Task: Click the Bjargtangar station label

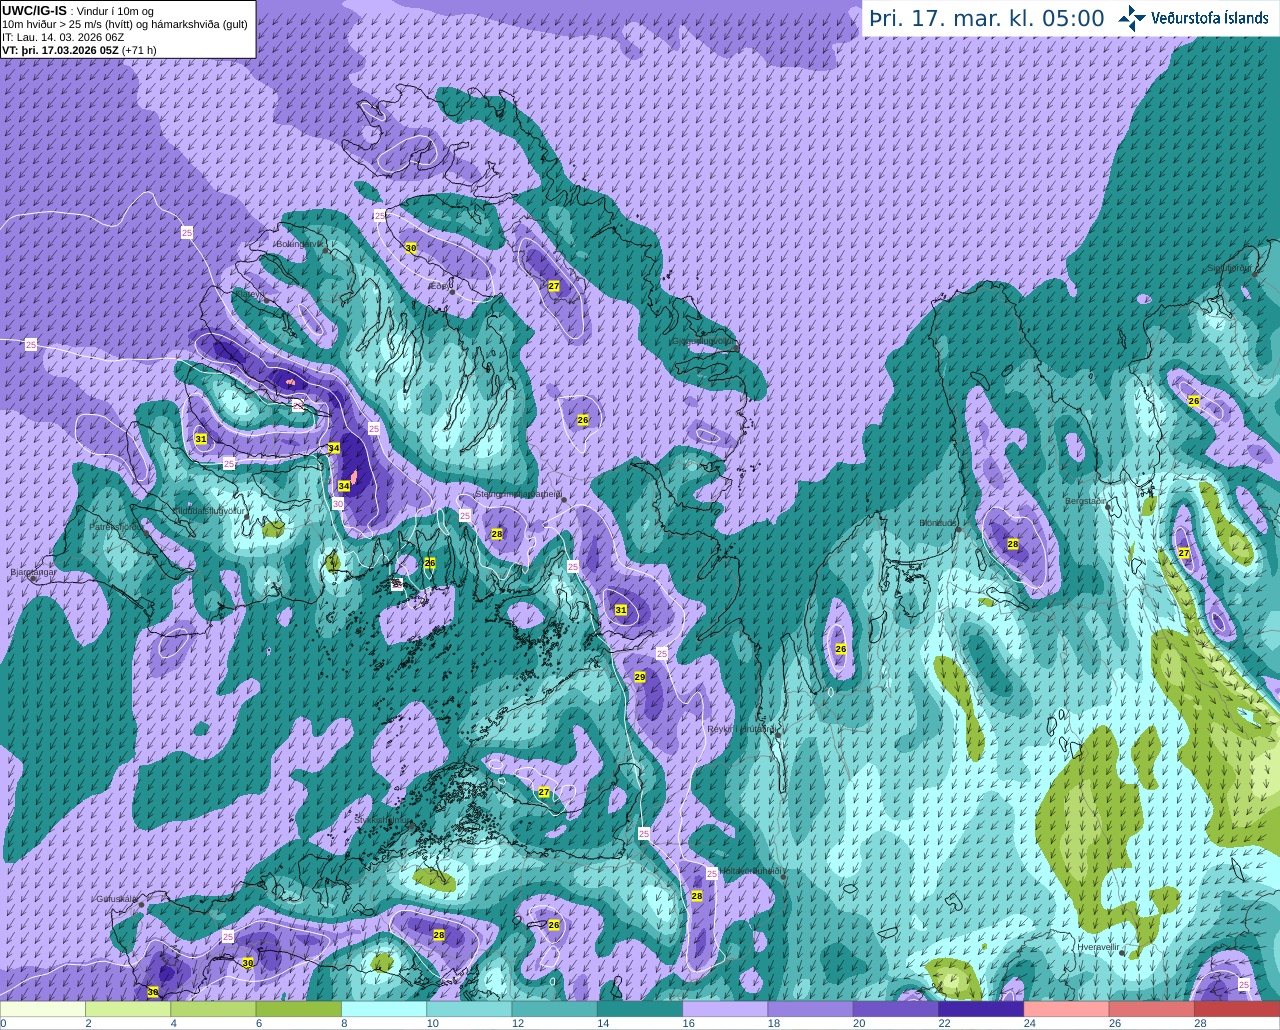Action: click(33, 572)
